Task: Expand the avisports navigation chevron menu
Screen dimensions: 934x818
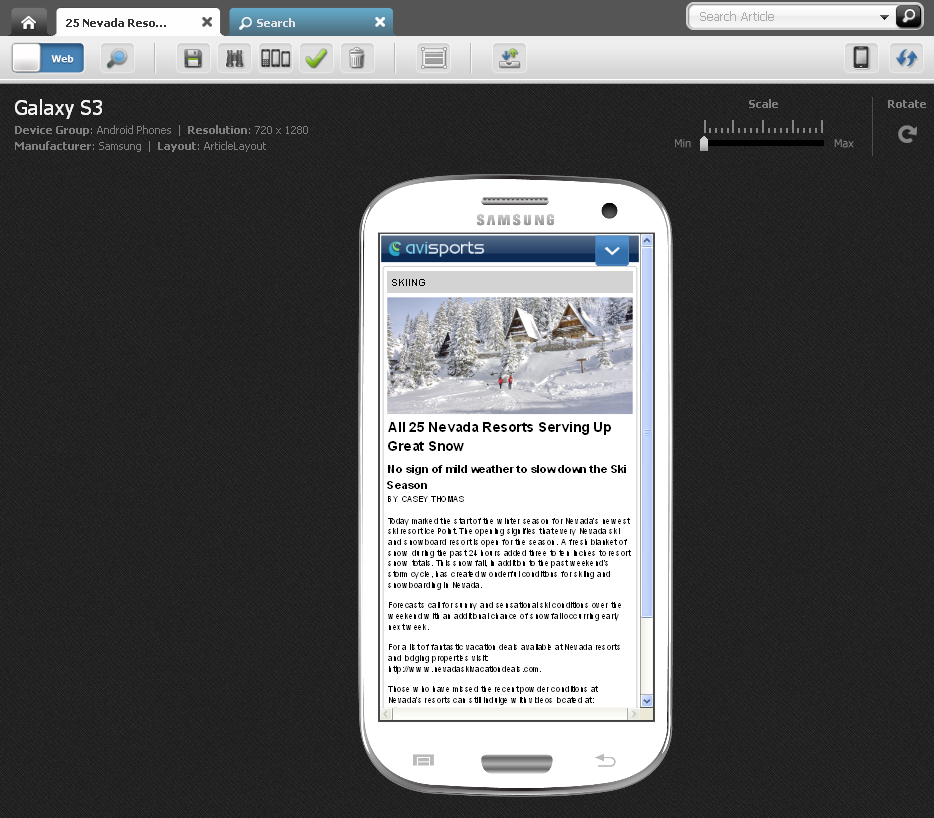Action: pyautogui.click(x=612, y=250)
